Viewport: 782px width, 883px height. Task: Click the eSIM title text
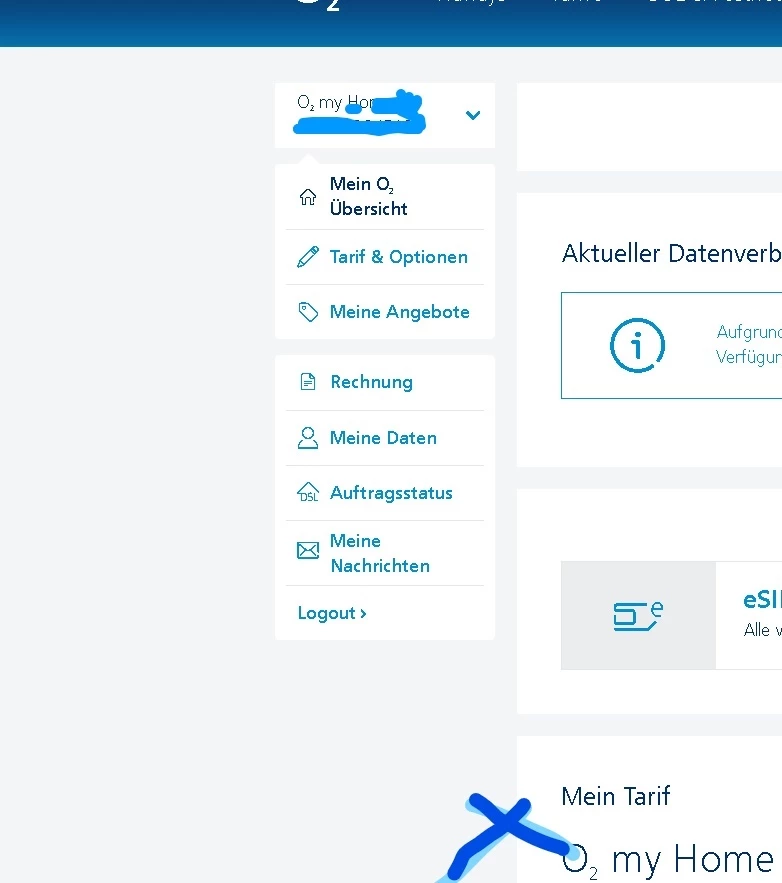coord(762,600)
